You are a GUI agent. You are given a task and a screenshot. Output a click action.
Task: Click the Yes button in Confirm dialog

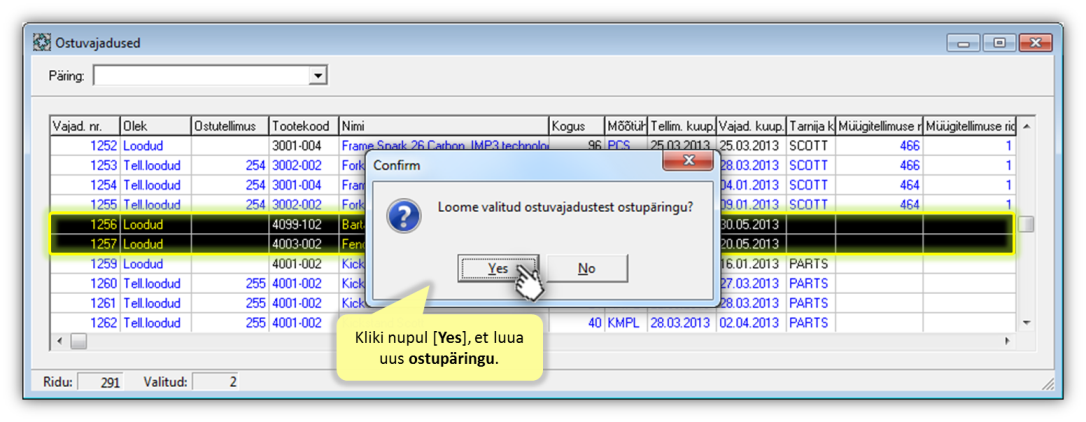coord(497,268)
